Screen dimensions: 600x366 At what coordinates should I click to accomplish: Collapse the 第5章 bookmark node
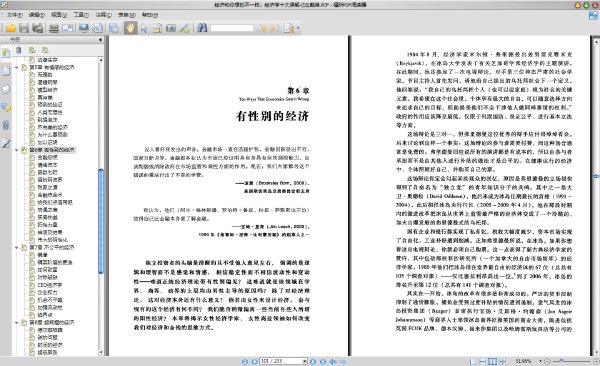pos(17,67)
